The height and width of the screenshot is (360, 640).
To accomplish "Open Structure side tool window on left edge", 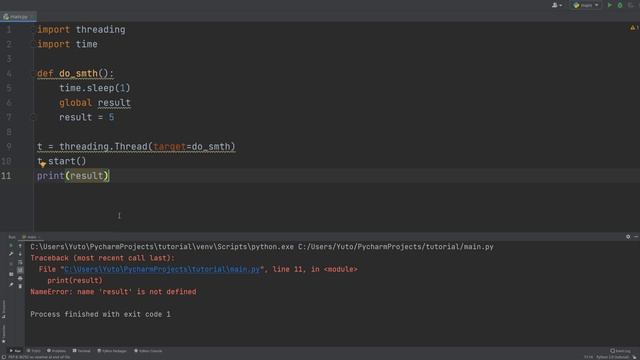I will pos(4,309).
